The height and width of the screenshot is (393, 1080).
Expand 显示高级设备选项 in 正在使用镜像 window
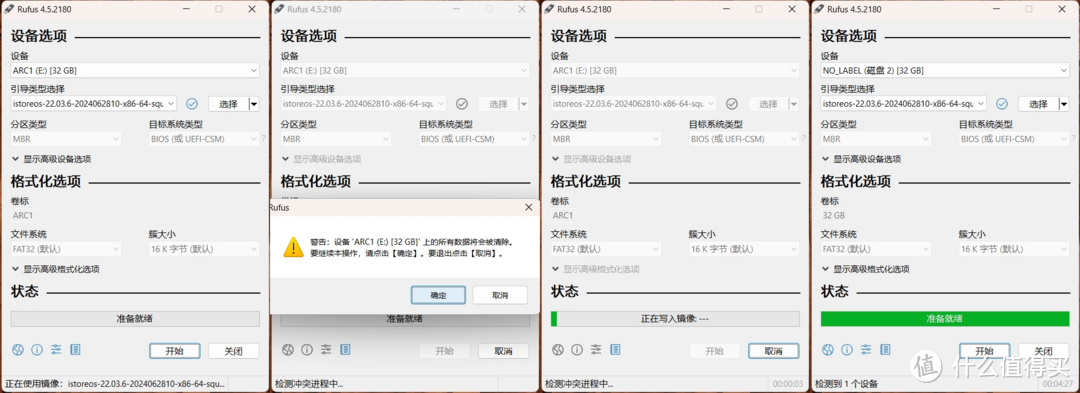tap(52, 159)
